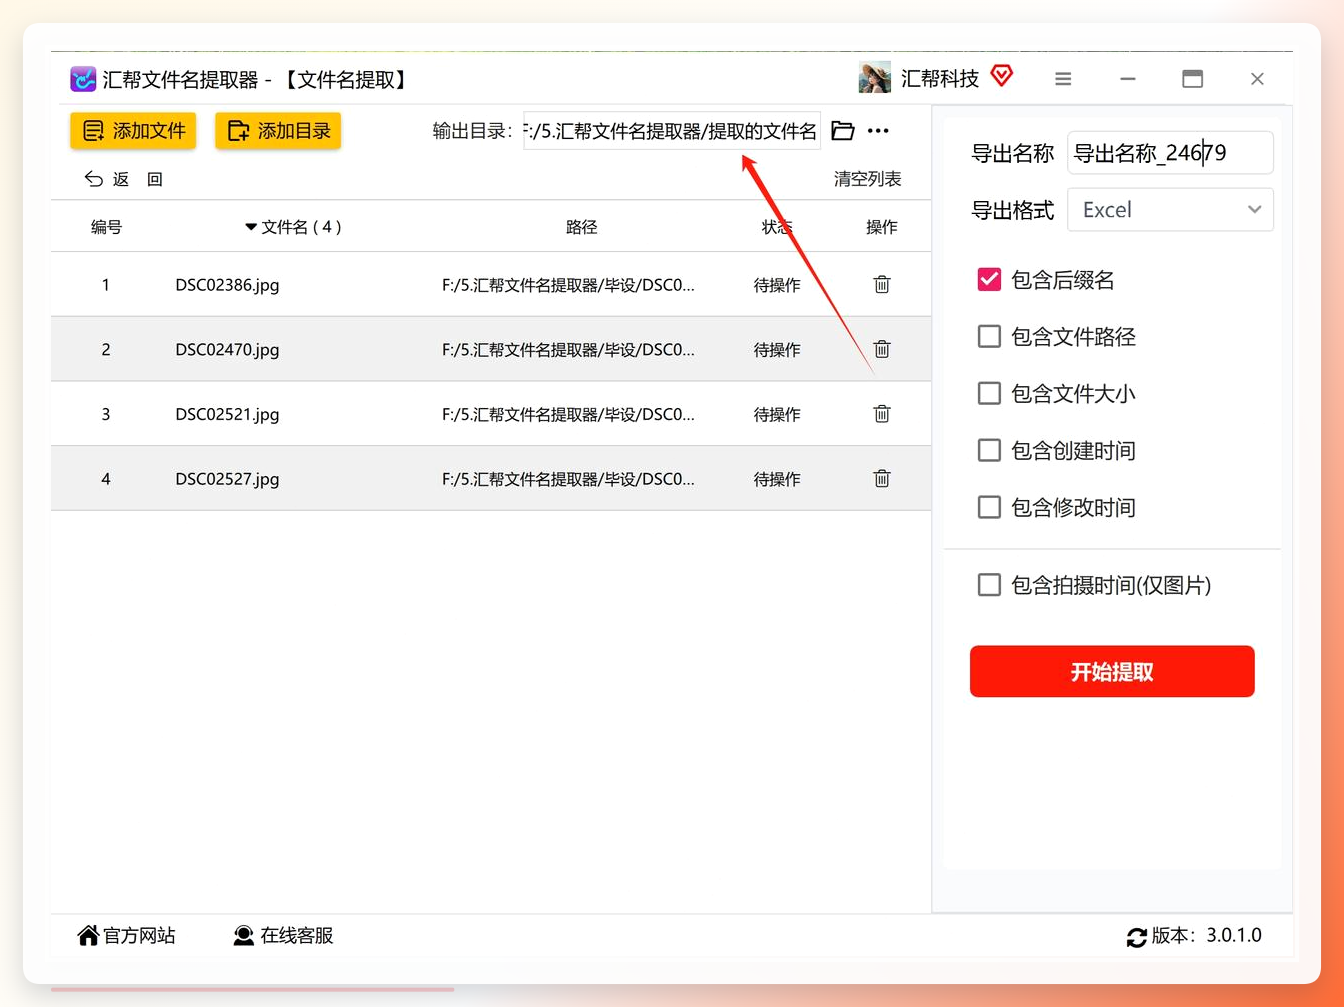Click 待操作 status in row 1
The image size is (1344, 1007).
(x=777, y=285)
